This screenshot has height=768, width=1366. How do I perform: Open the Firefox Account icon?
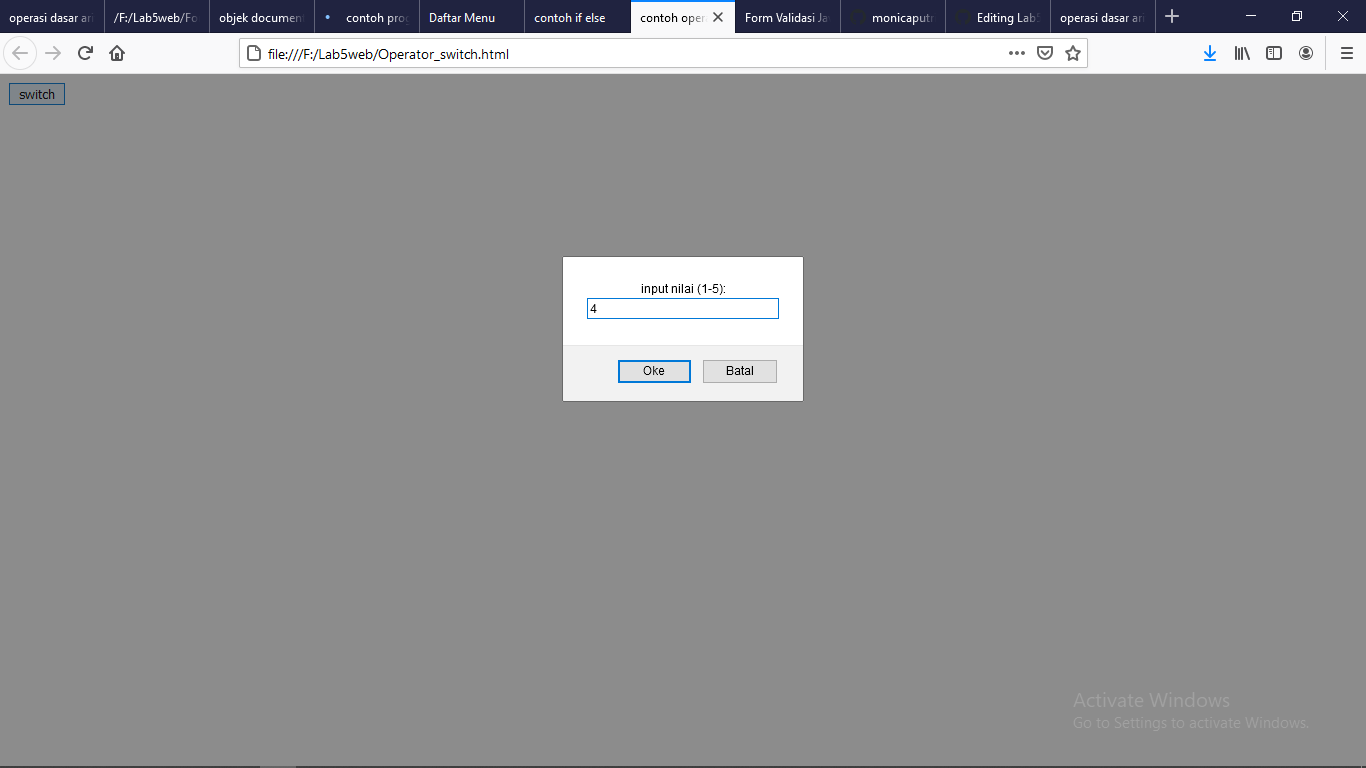(x=1306, y=53)
